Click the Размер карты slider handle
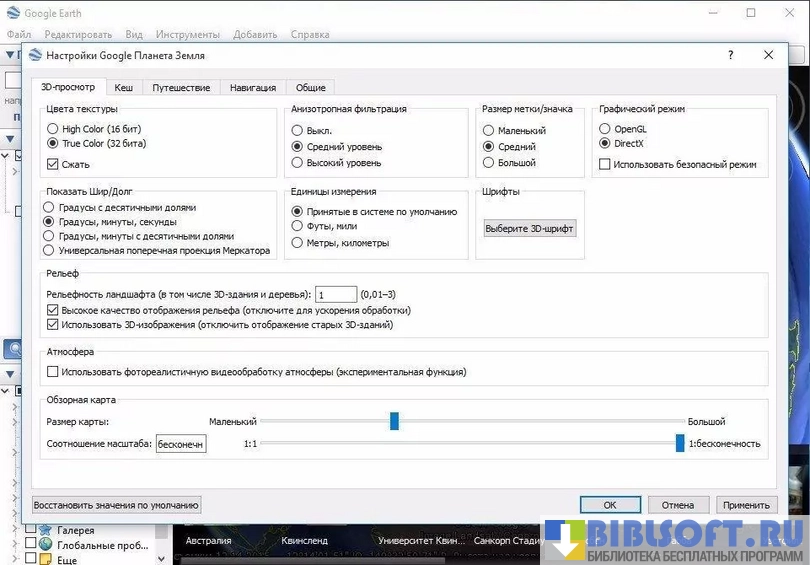Screen dimensions: 810x565 tap(394, 422)
